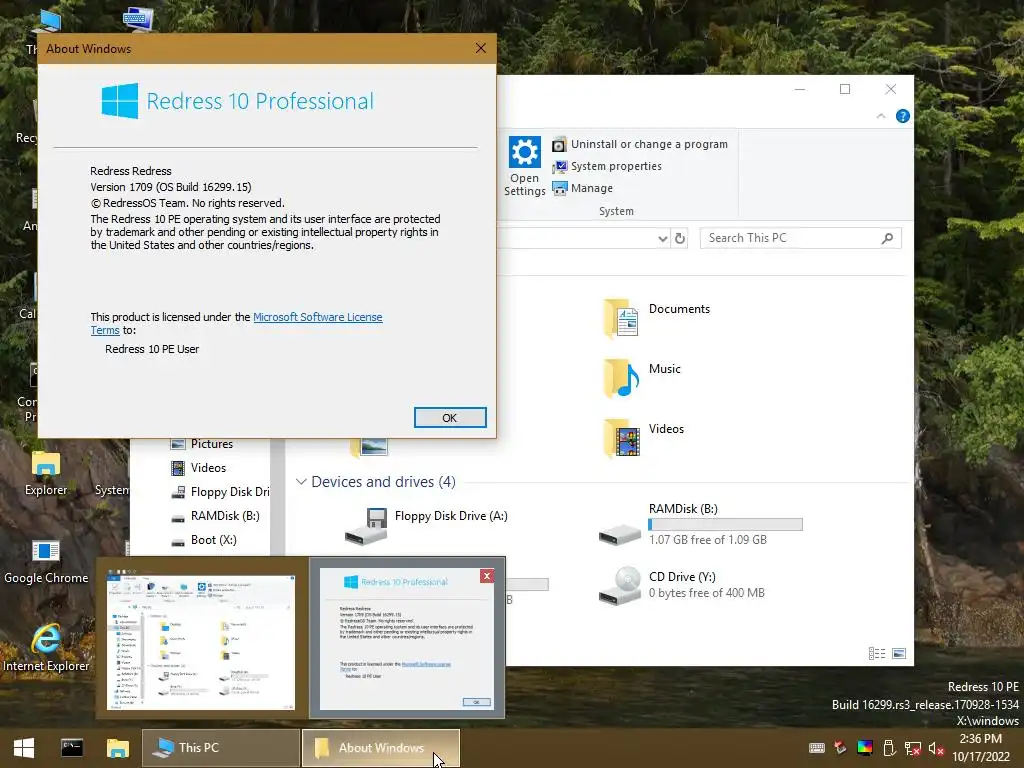Open the Documents folder icon
The image size is (1024, 768).
[620, 318]
